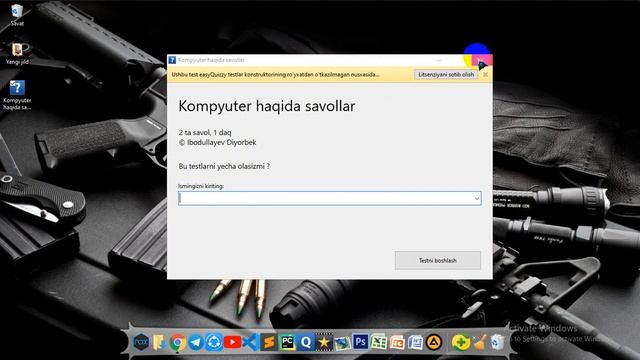640x360 pixels.
Task: Open the green plus antivirus icon in dock
Action: [460, 342]
